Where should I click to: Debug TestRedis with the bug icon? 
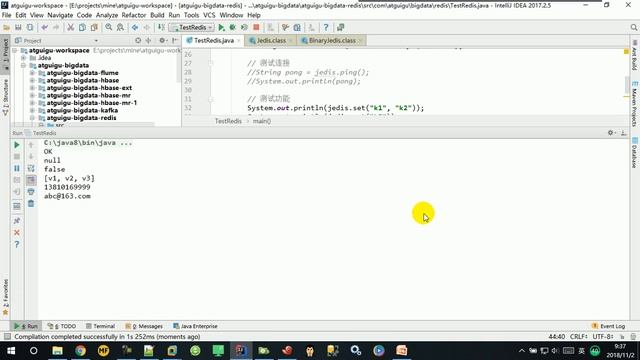pyautogui.click(x=233, y=27)
